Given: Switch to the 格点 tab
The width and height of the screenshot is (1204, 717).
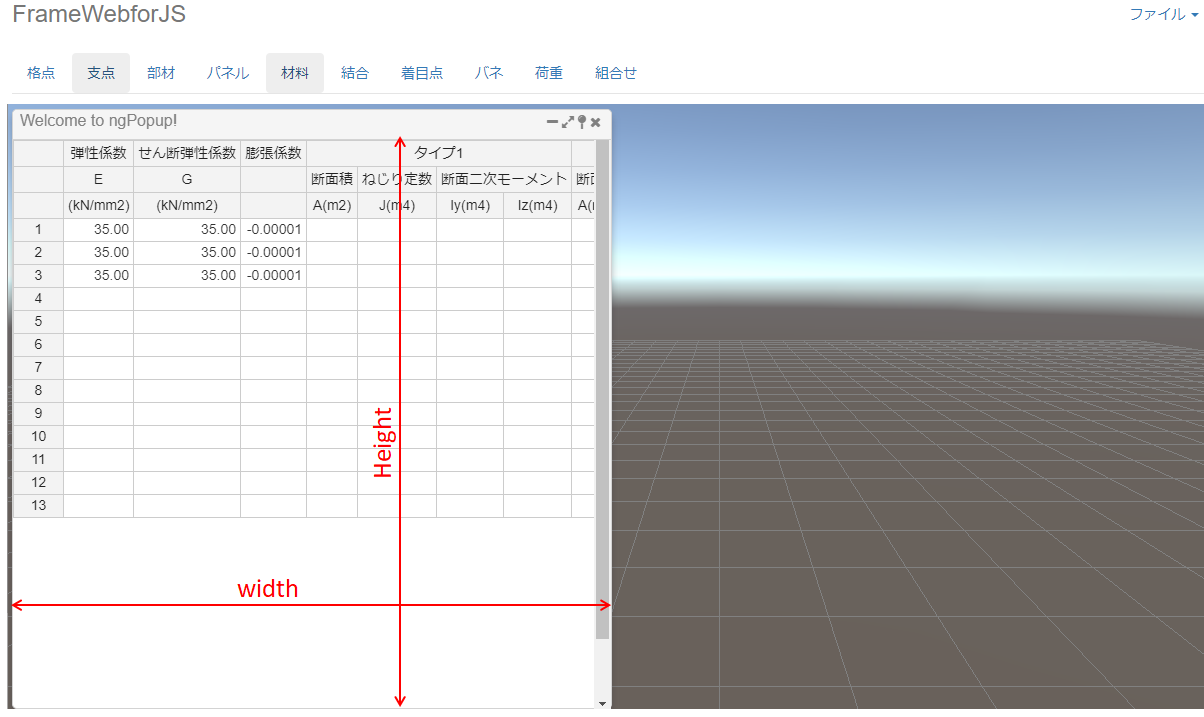Looking at the screenshot, I should point(40,72).
